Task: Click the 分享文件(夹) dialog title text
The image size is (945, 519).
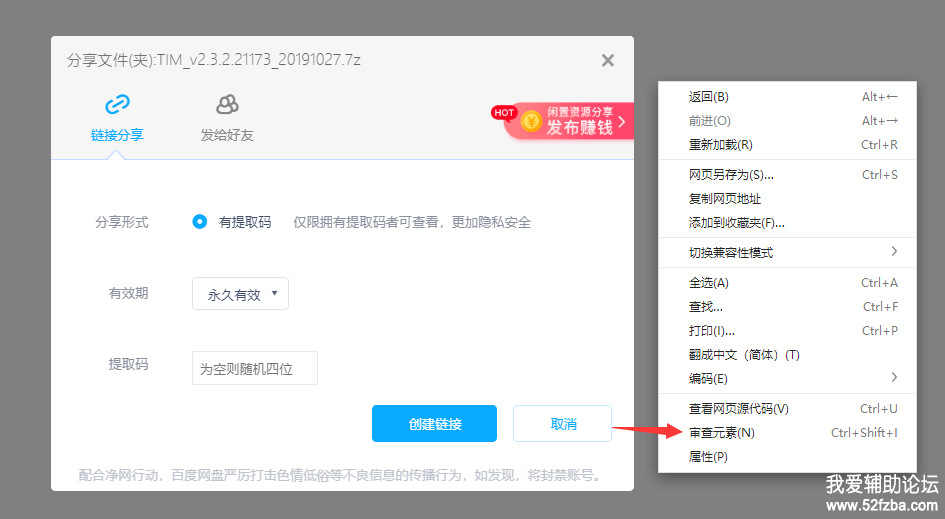Action: point(214,60)
